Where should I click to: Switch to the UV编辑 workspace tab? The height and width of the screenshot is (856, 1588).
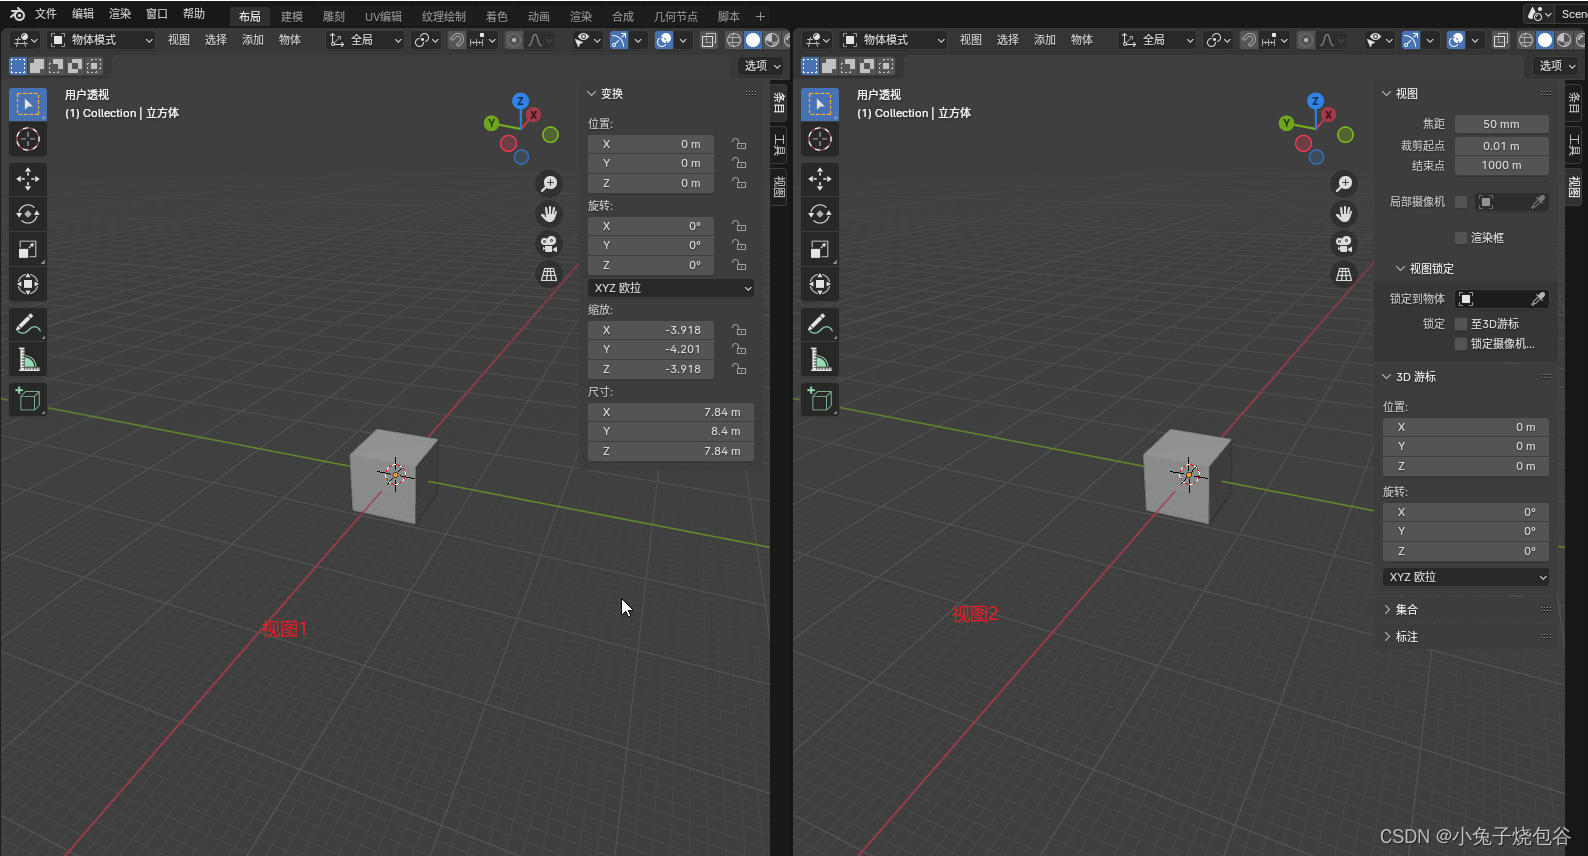point(384,16)
